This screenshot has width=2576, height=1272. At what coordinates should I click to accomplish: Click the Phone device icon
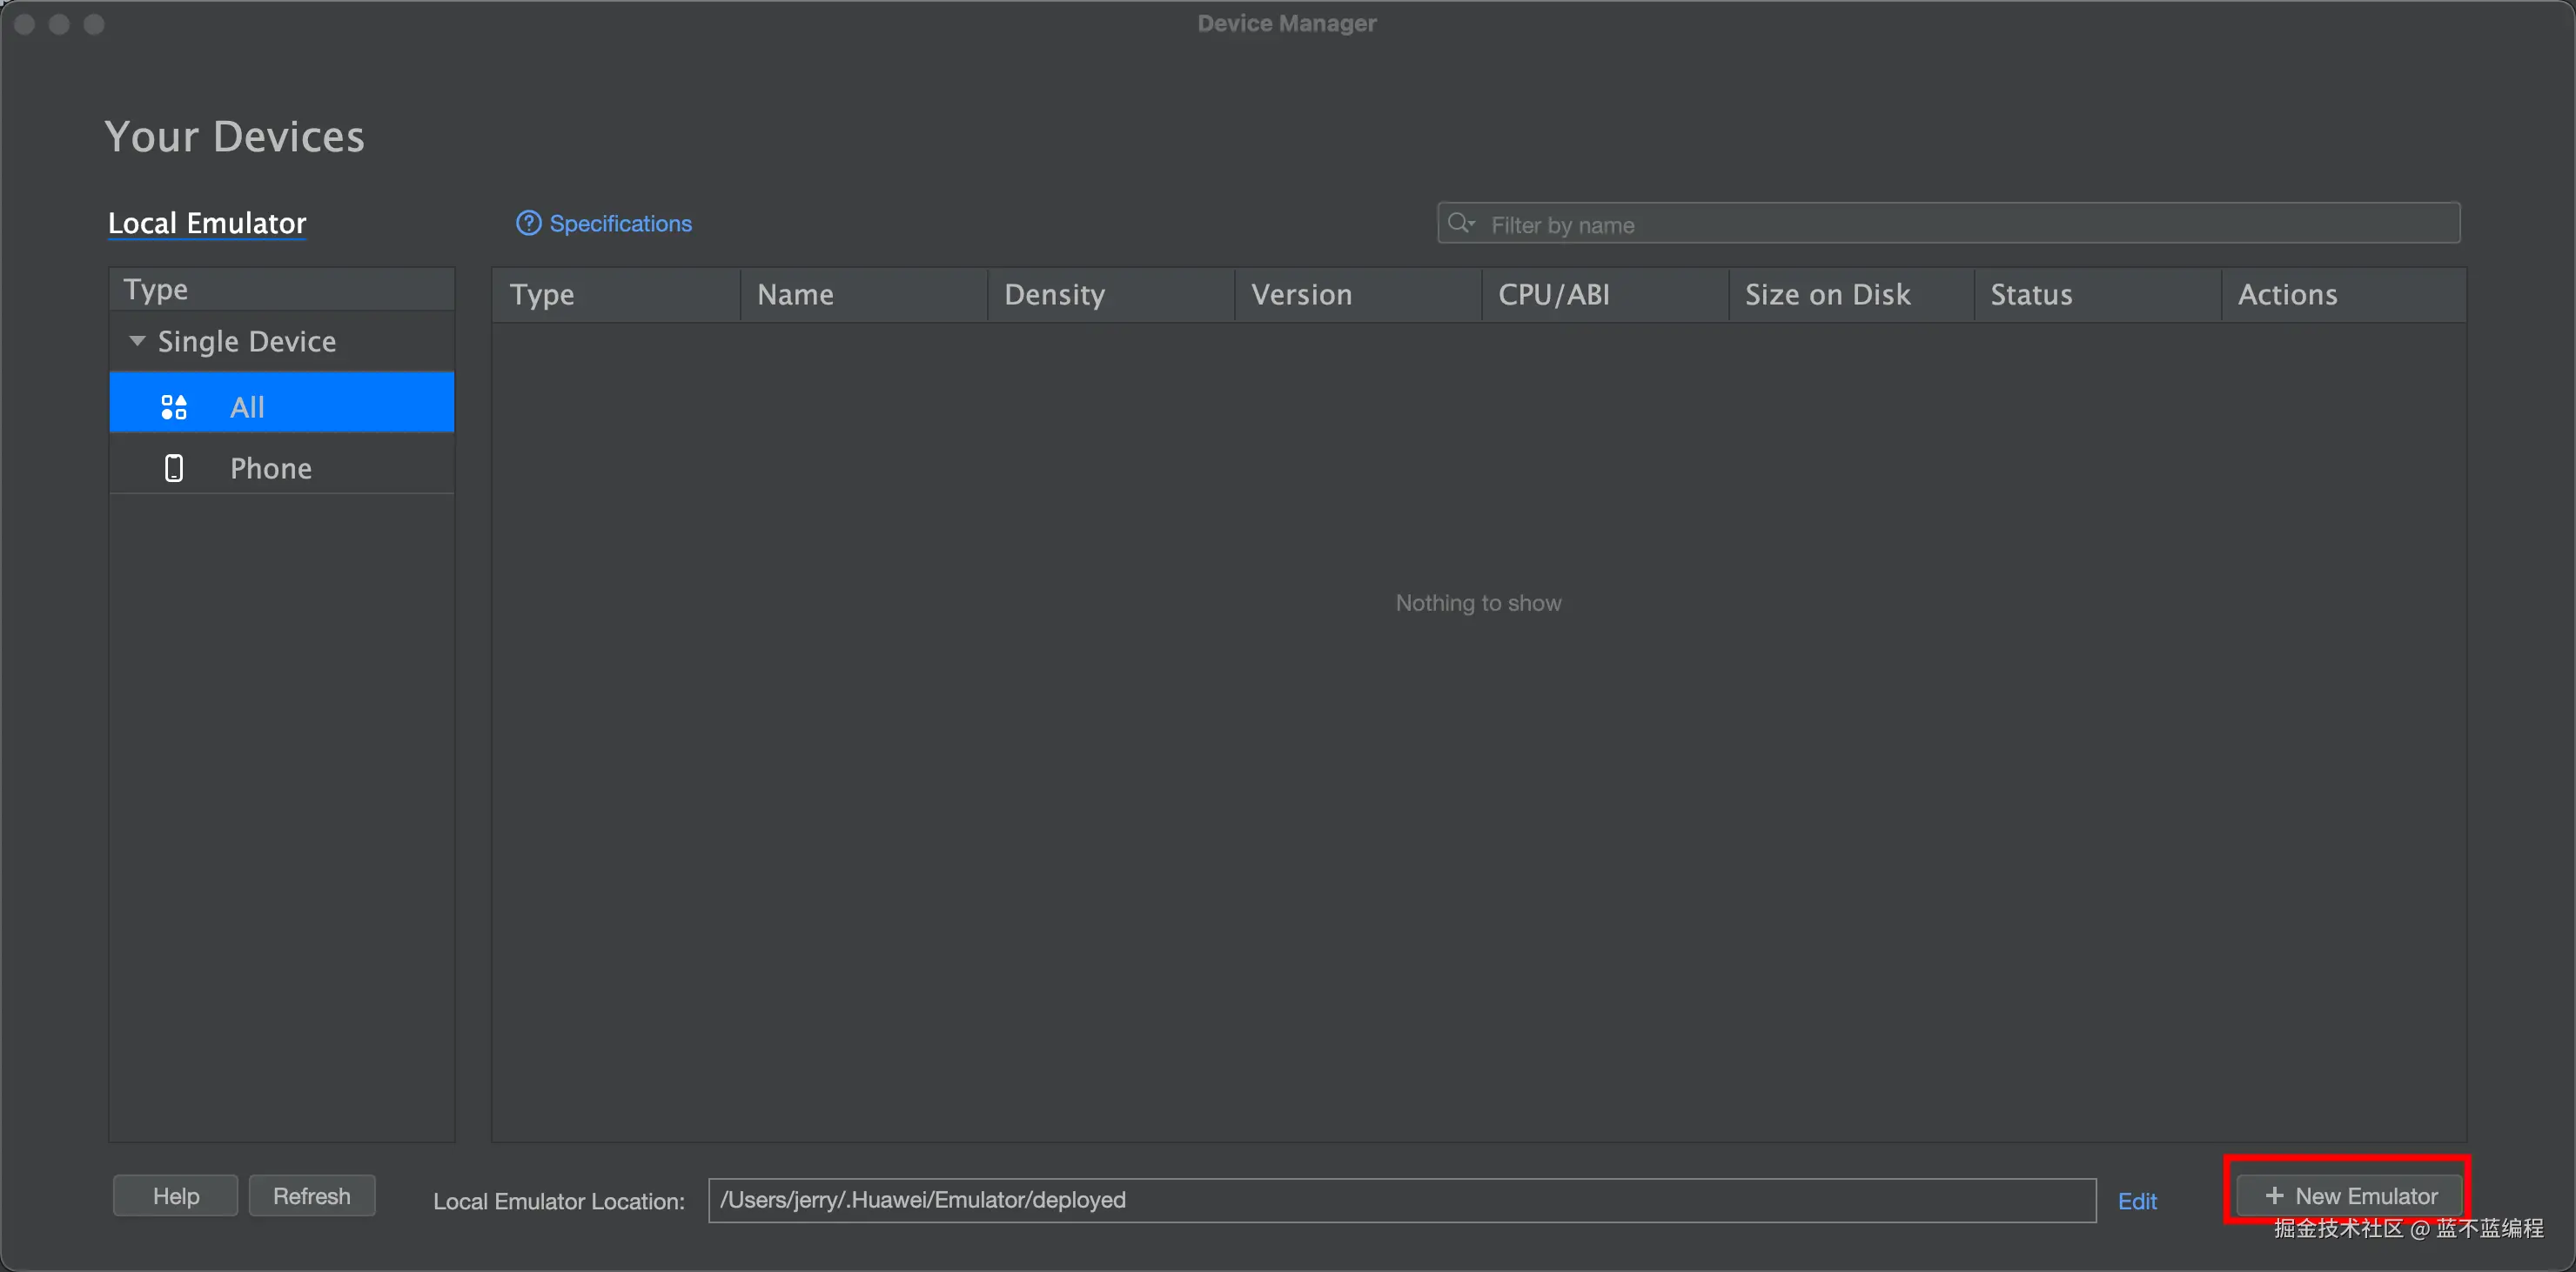pyautogui.click(x=174, y=468)
